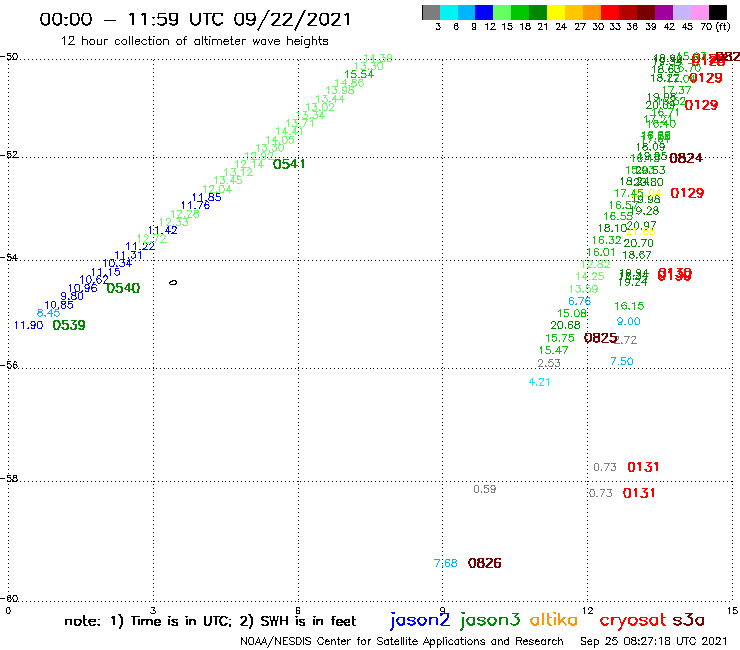Click the jason2 satellite legend label
This screenshot has height=650, width=740.
(x=420, y=620)
